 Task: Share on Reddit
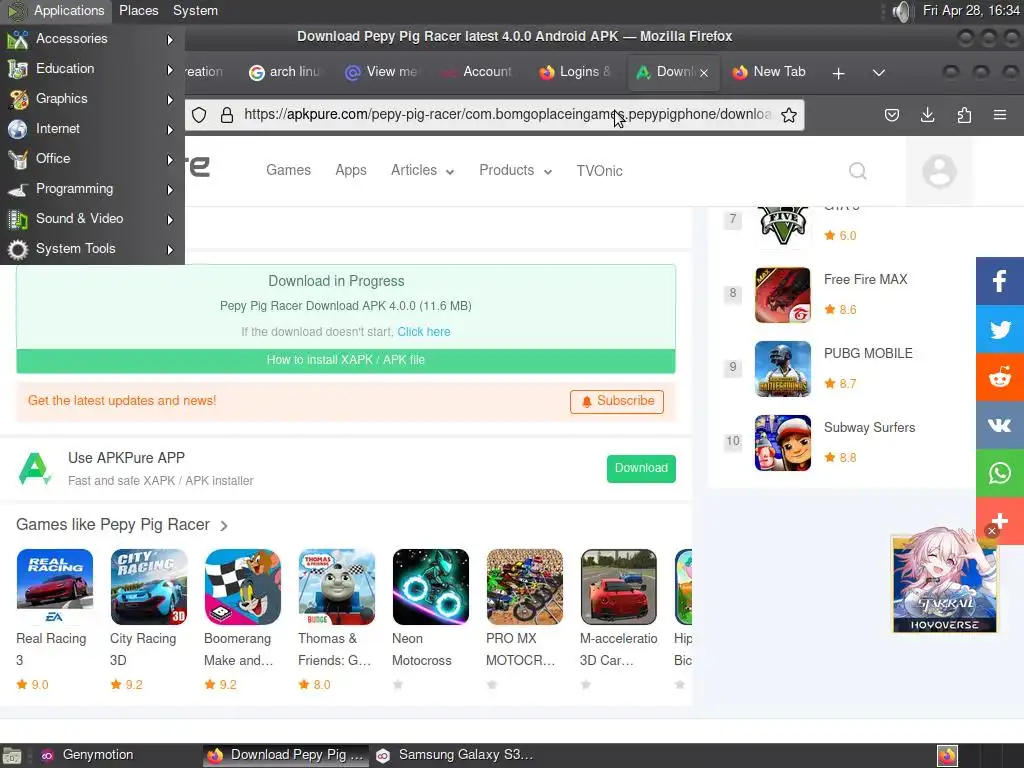(1000, 377)
